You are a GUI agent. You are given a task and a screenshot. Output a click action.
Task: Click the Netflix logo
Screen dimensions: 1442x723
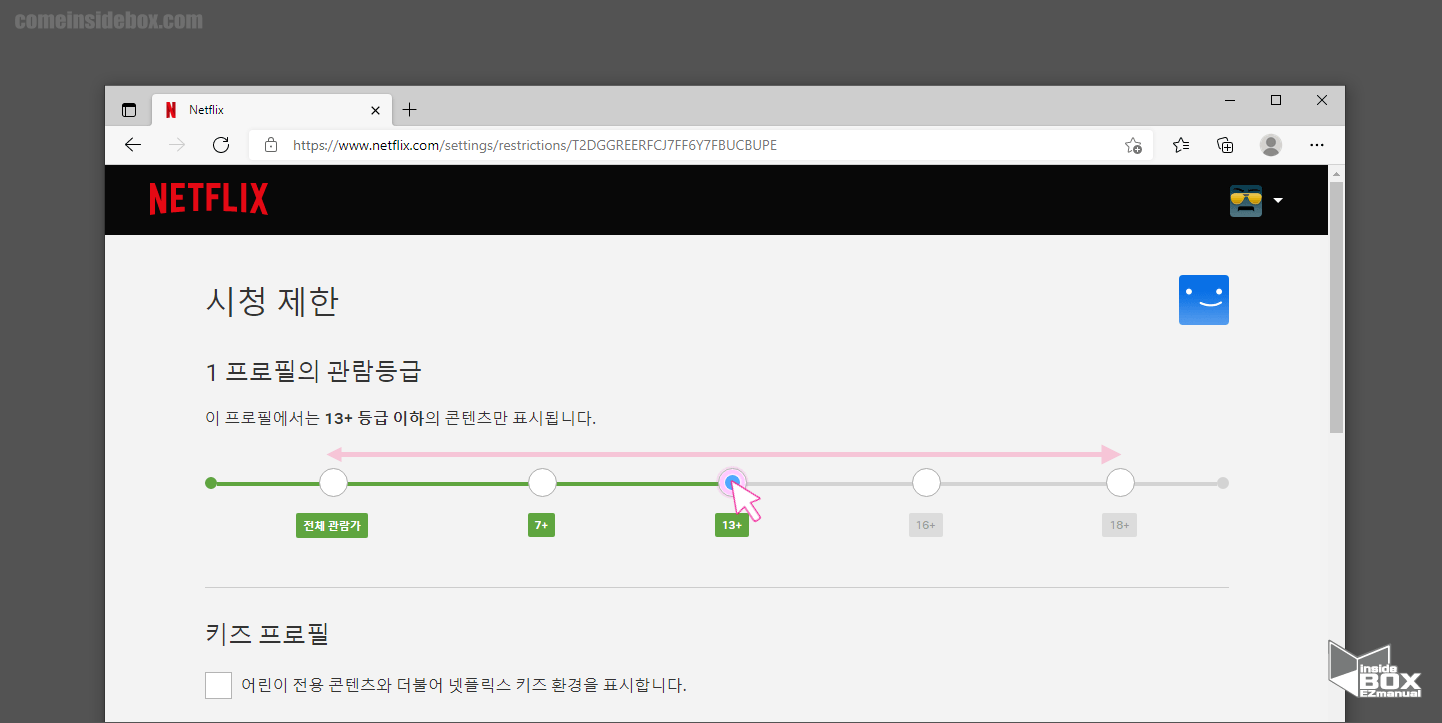(x=208, y=198)
